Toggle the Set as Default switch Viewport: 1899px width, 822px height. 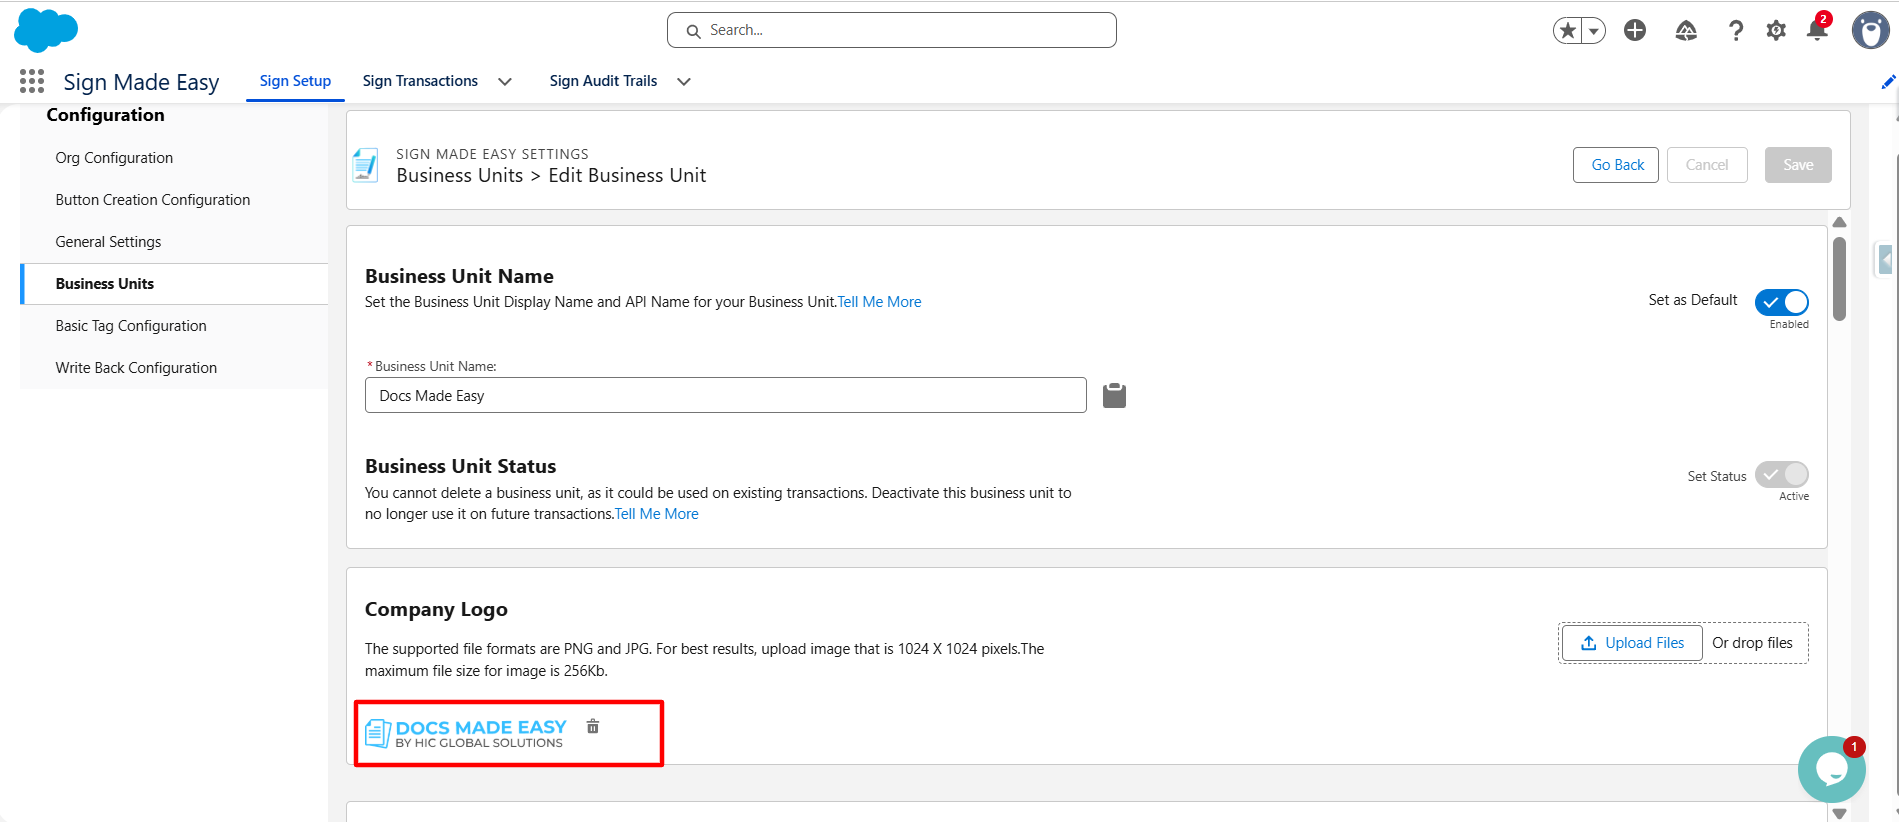[x=1782, y=302]
